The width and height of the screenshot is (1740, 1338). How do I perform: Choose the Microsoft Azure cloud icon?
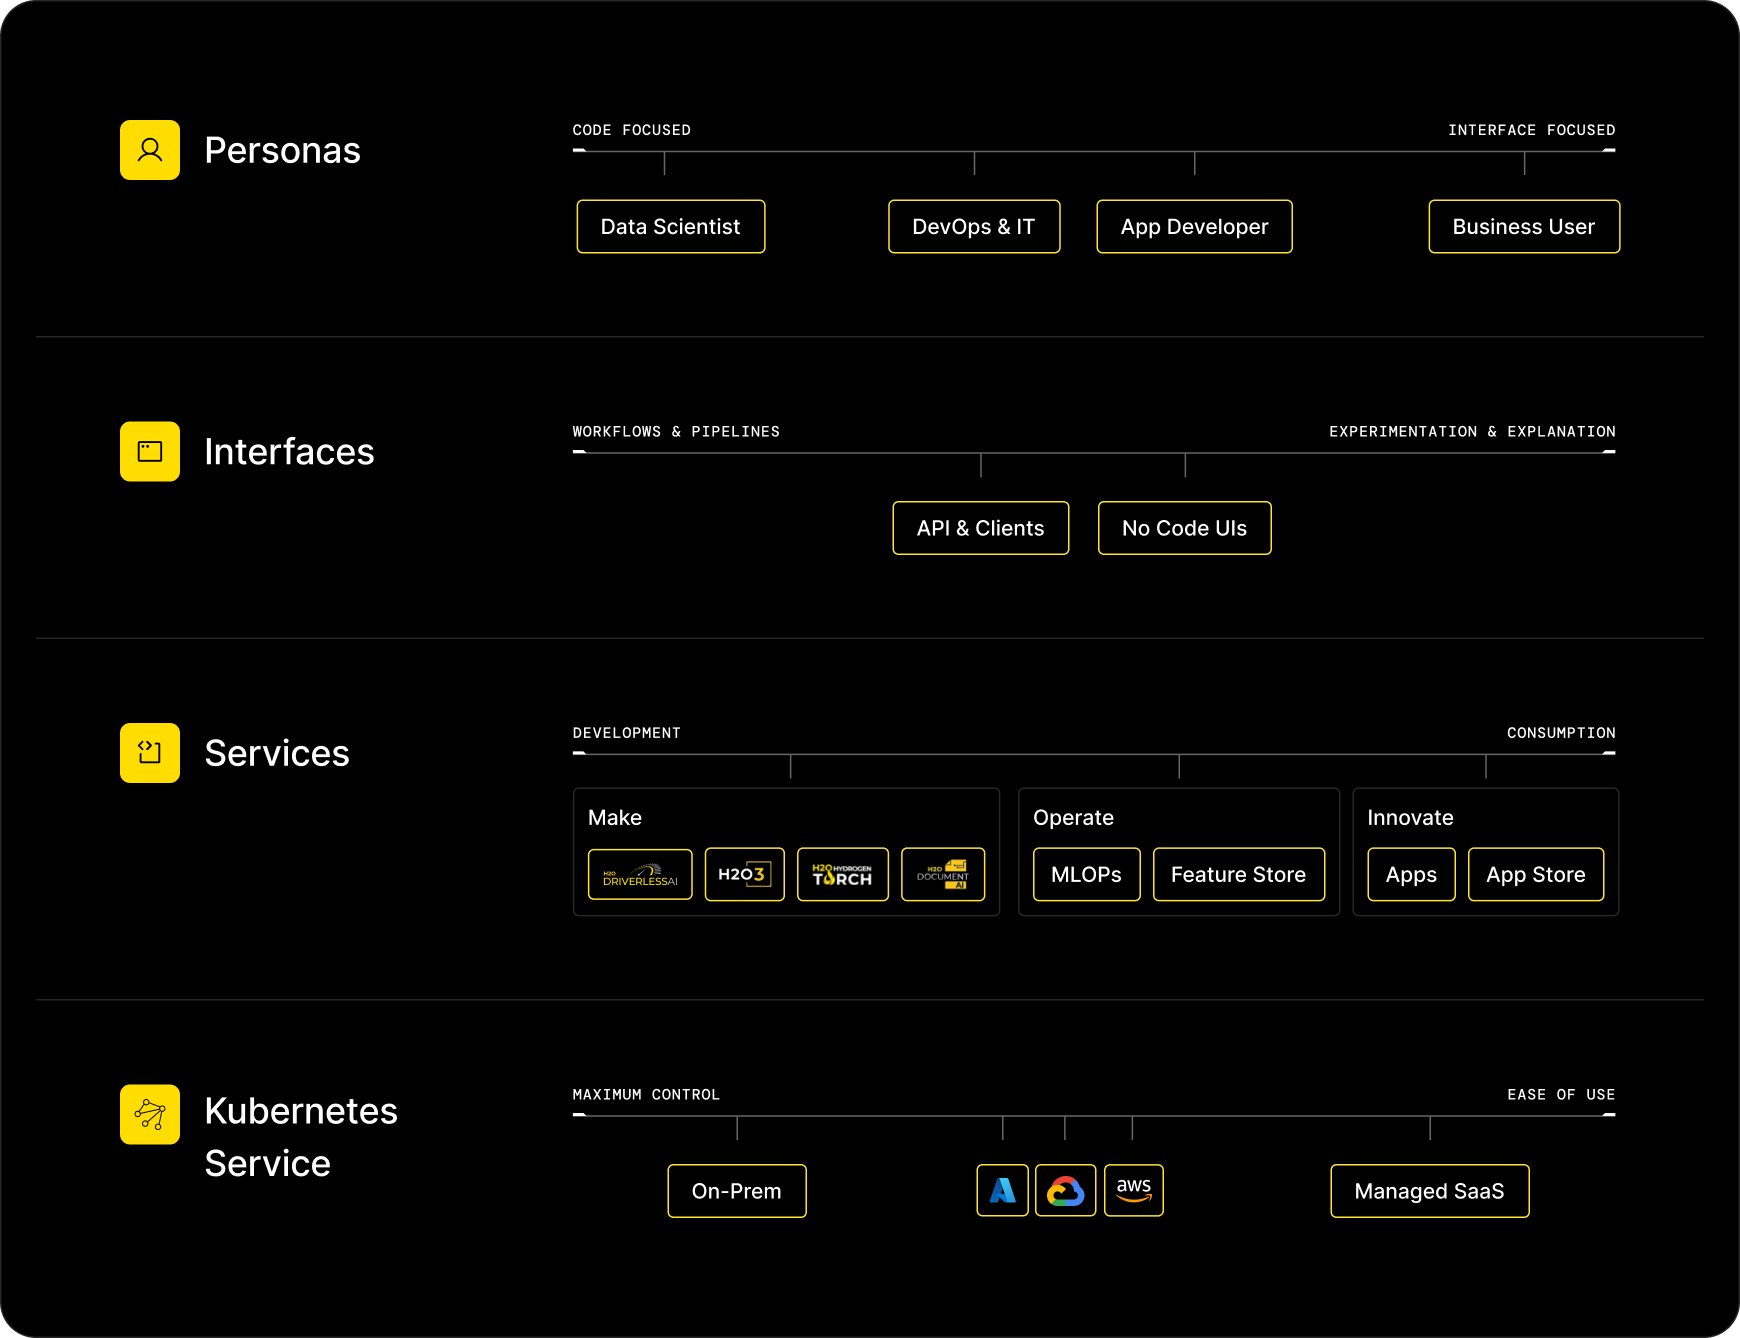1002,1190
